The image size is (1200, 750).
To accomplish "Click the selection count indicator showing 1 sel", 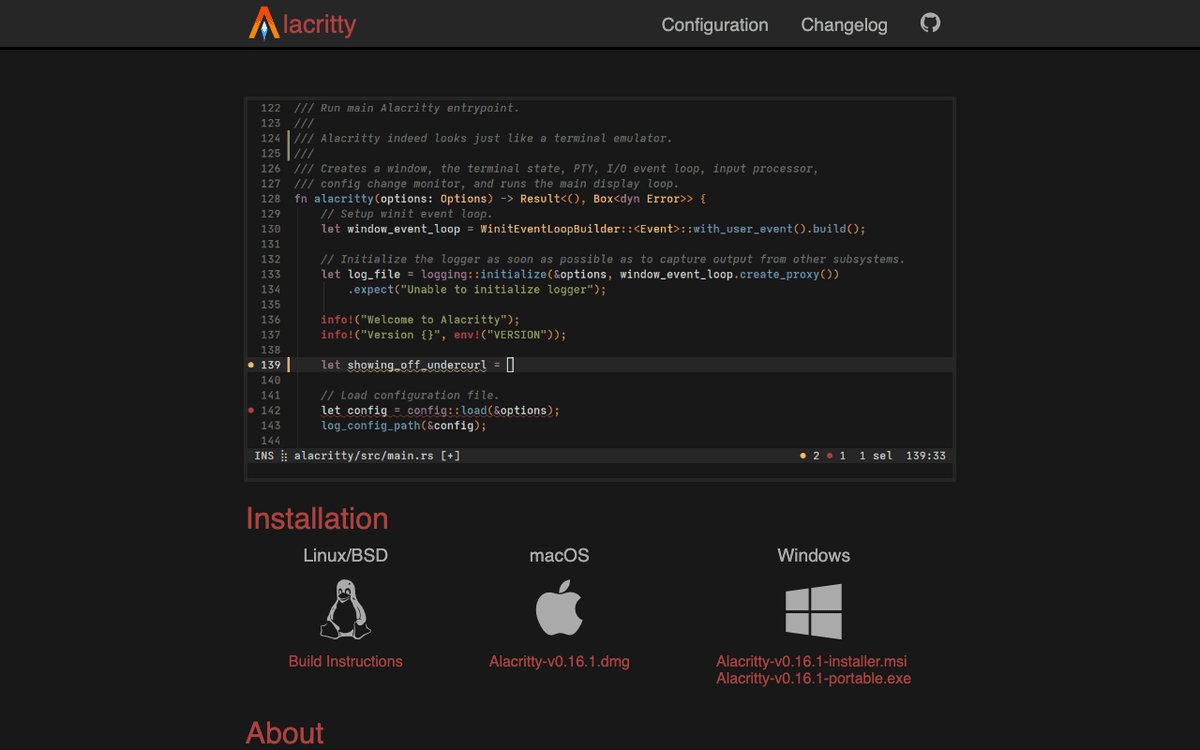I will pyautogui.click(x=874, y=455).
